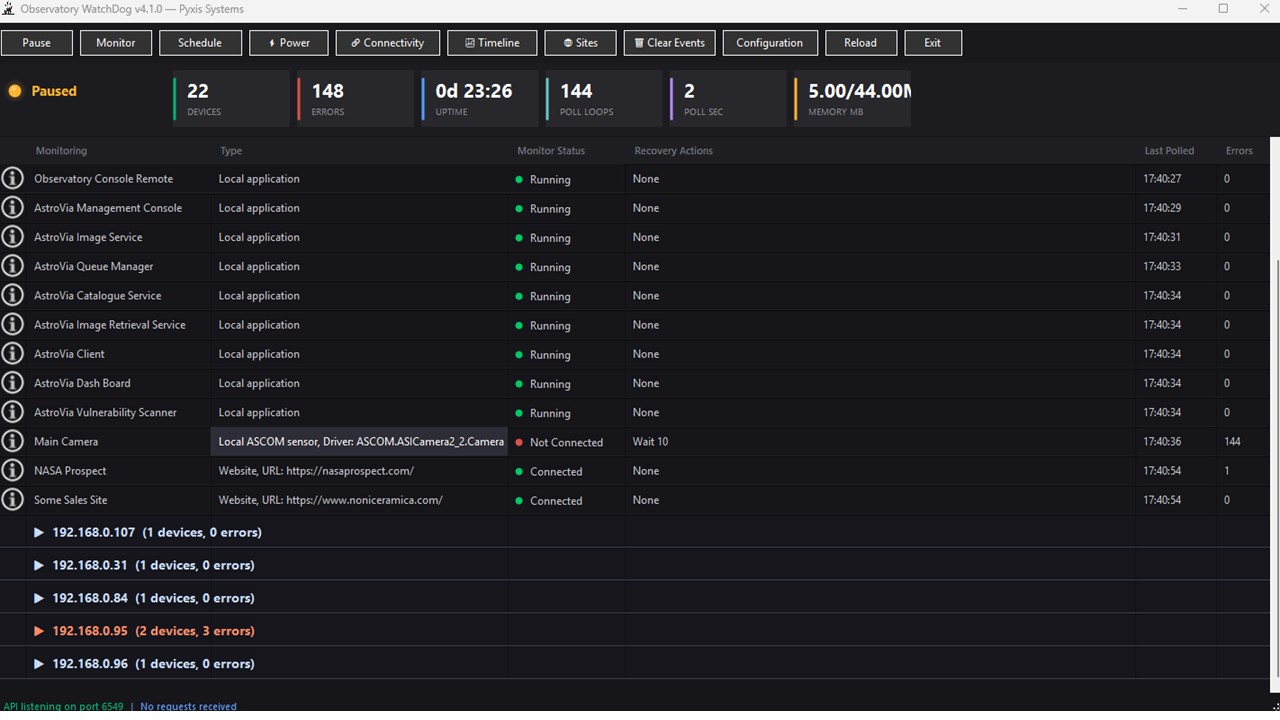Screen dimensions: 1280x720
Task: Select the AstroVia Dash Board row name
Action: coord(82,383)
